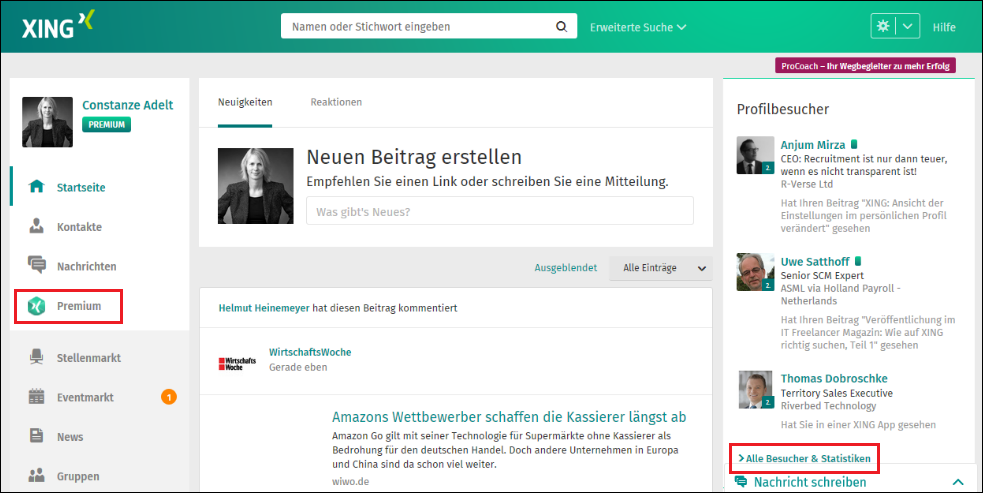Click the Eventmarkt calendar icon

[x=36, y=396]
